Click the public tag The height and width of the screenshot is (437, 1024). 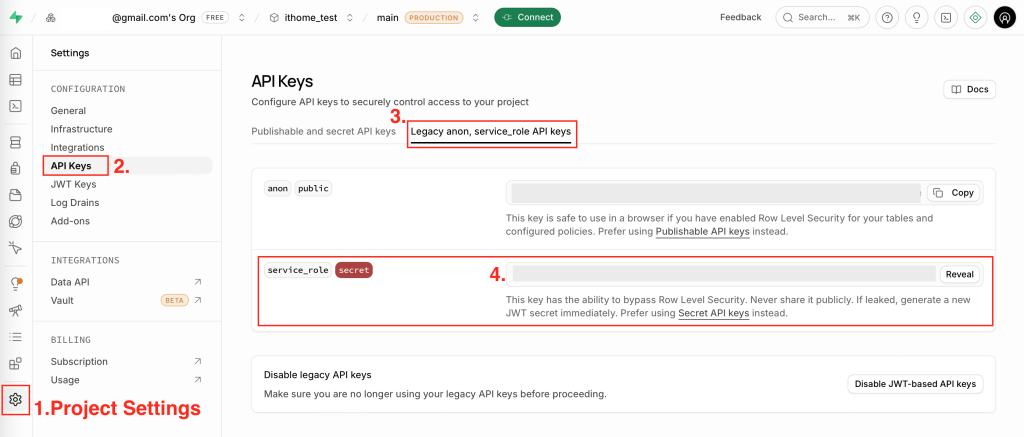(313, 189)
